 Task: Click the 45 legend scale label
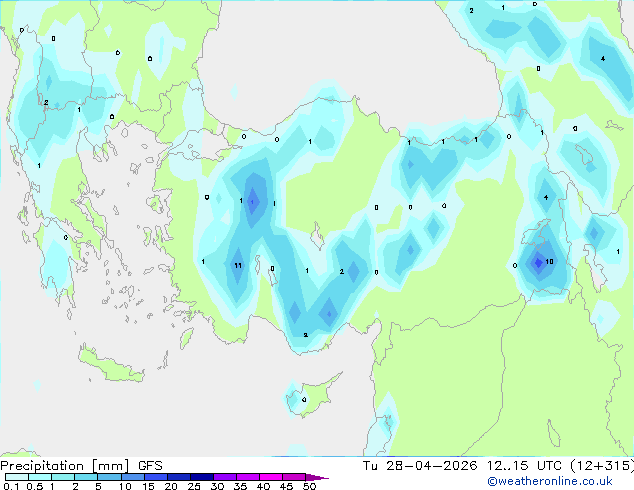coord(286,486)
